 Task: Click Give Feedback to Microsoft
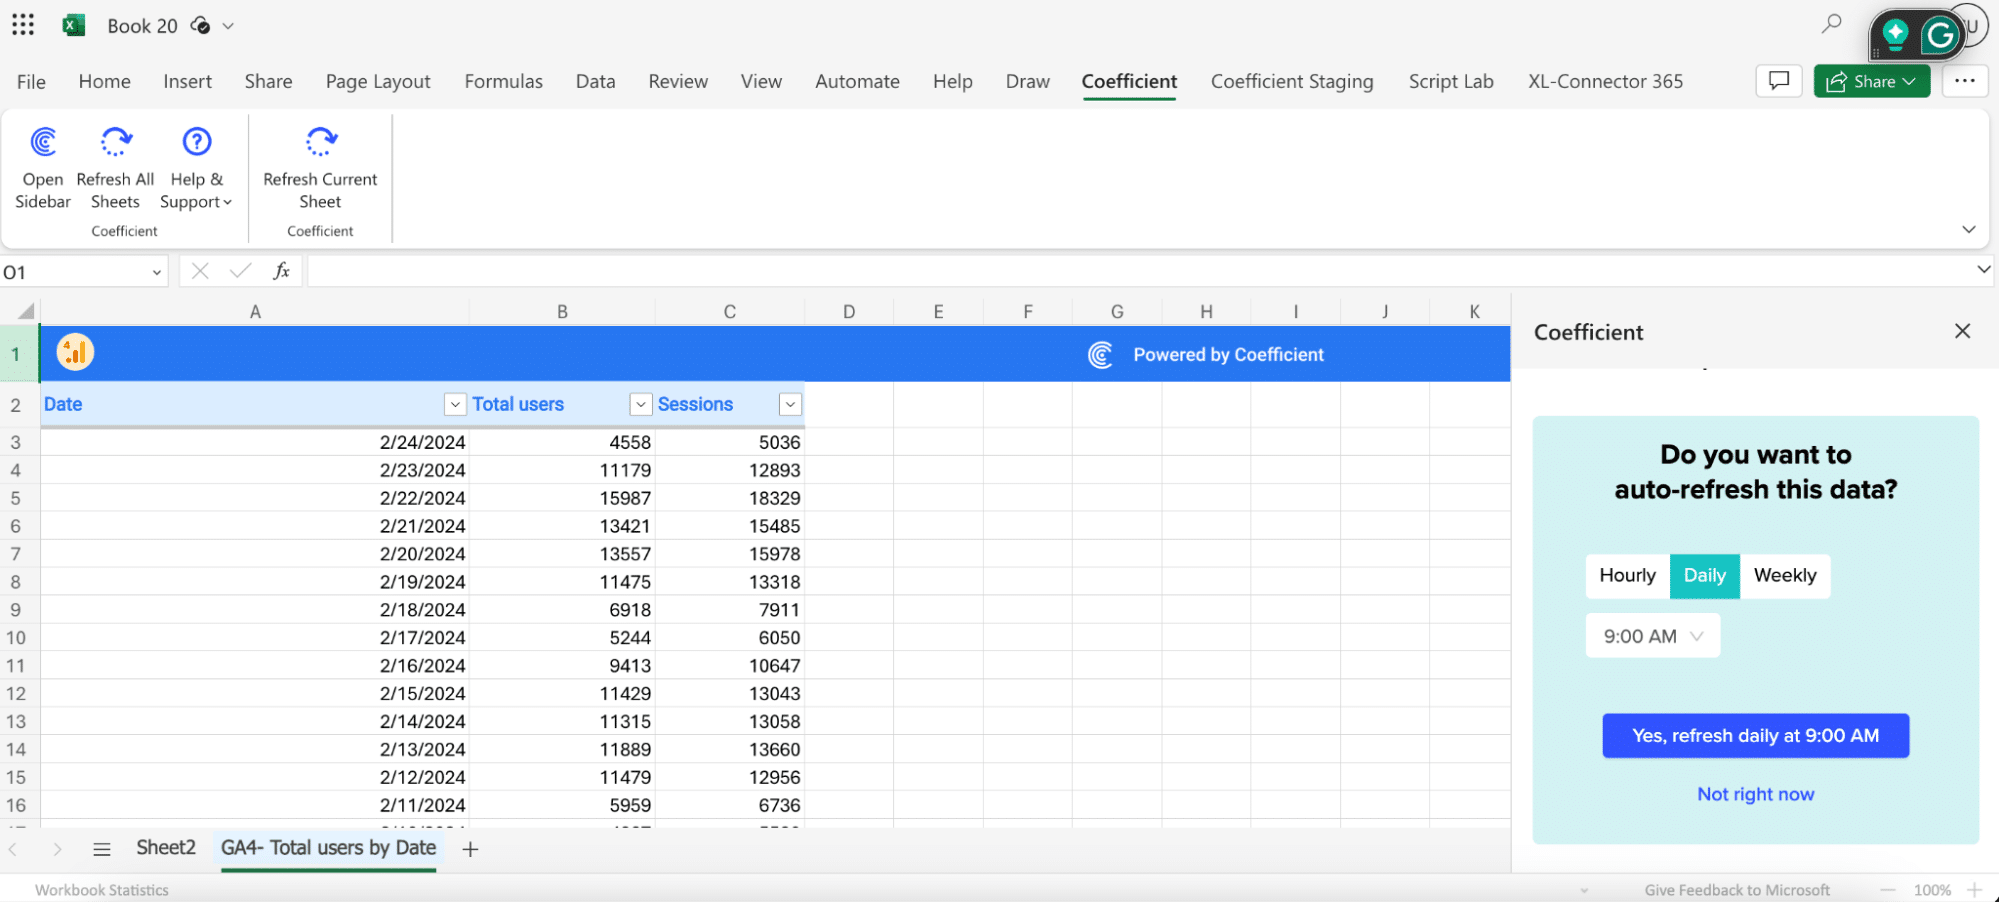click(x=1737, y=890)
